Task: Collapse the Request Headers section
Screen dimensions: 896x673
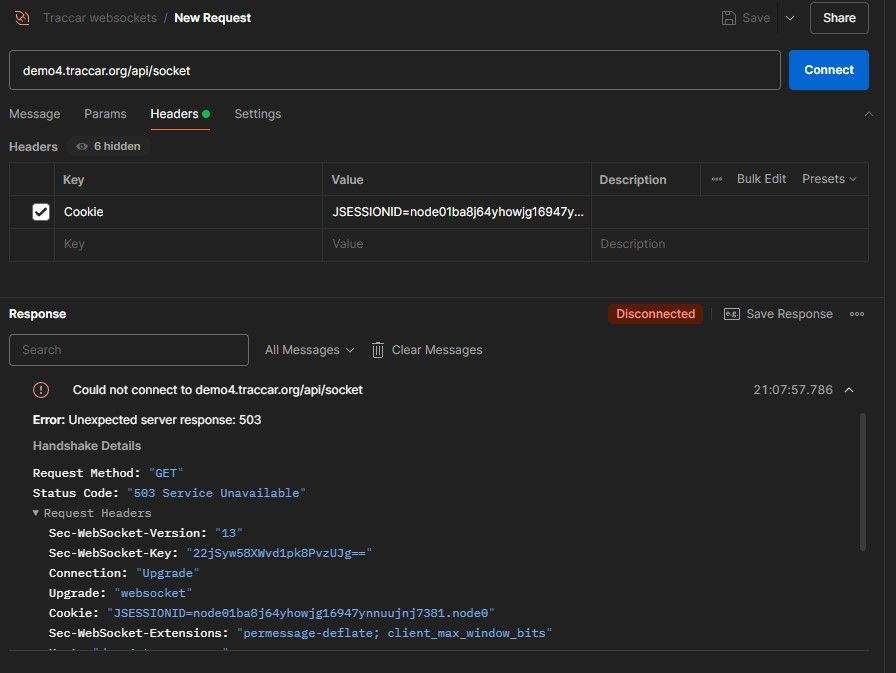Action: click(x=37, y=513)
